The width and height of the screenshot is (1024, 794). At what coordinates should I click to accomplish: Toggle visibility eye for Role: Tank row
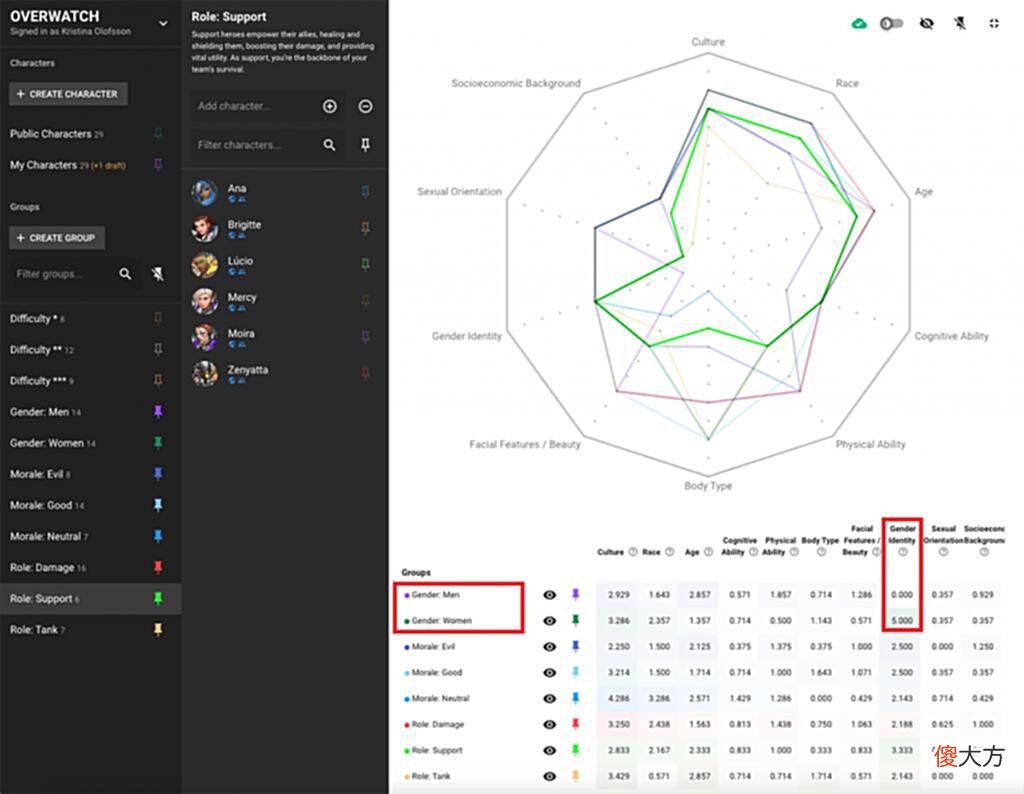(x=549, y=776)
